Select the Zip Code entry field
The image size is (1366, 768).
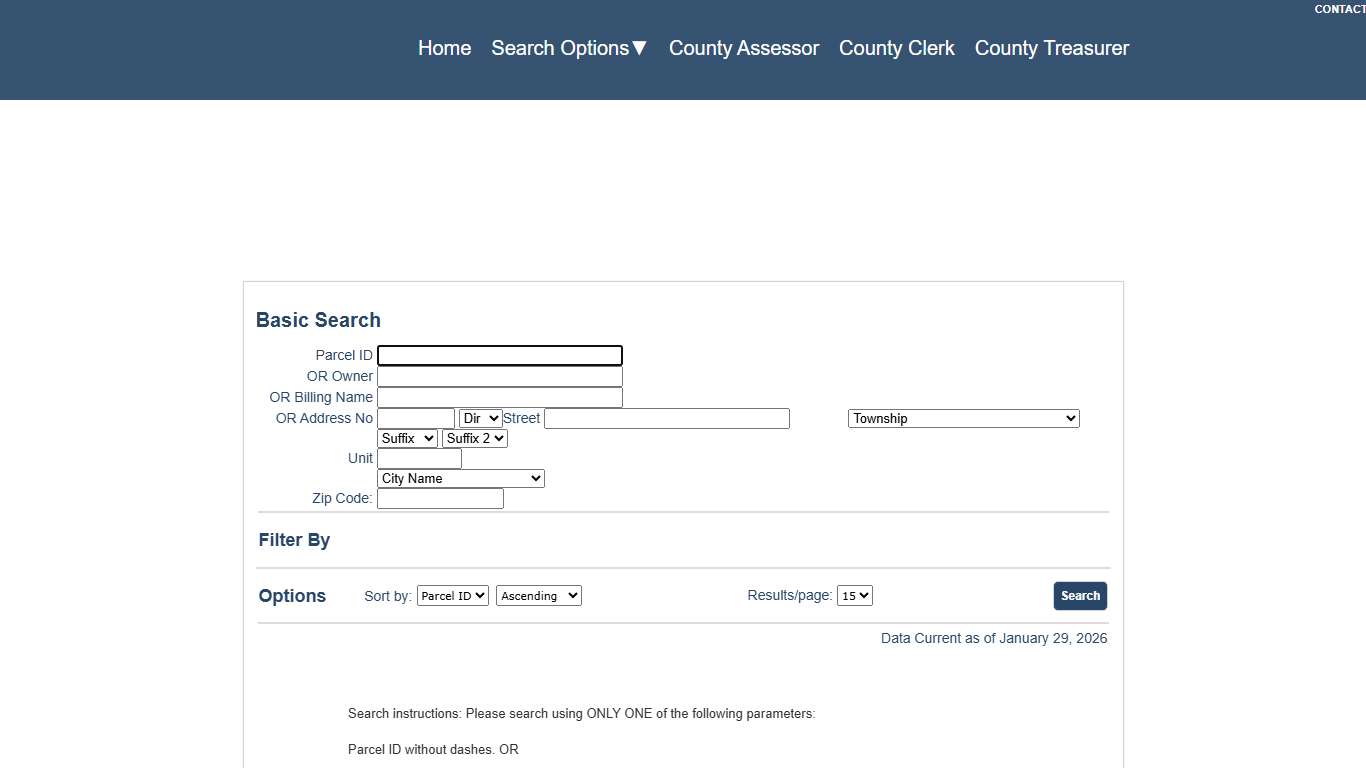[x=440, y=498]
